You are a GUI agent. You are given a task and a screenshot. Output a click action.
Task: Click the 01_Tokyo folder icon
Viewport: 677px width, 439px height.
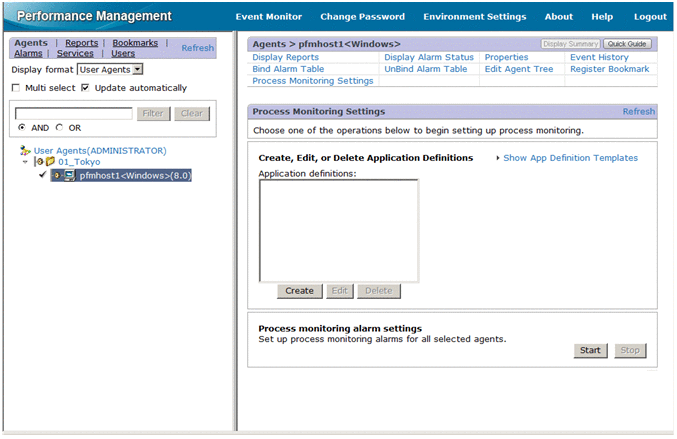49,162
